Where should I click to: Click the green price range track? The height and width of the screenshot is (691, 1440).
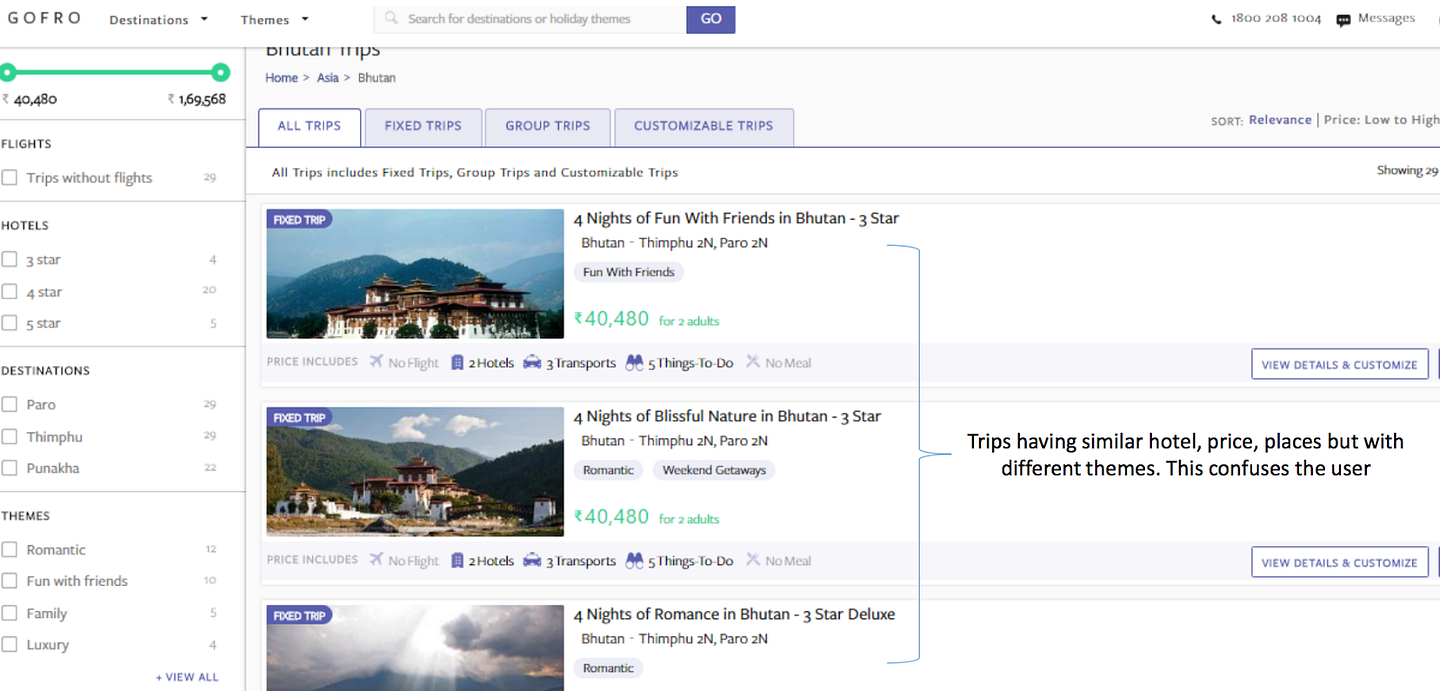[114, 72]
